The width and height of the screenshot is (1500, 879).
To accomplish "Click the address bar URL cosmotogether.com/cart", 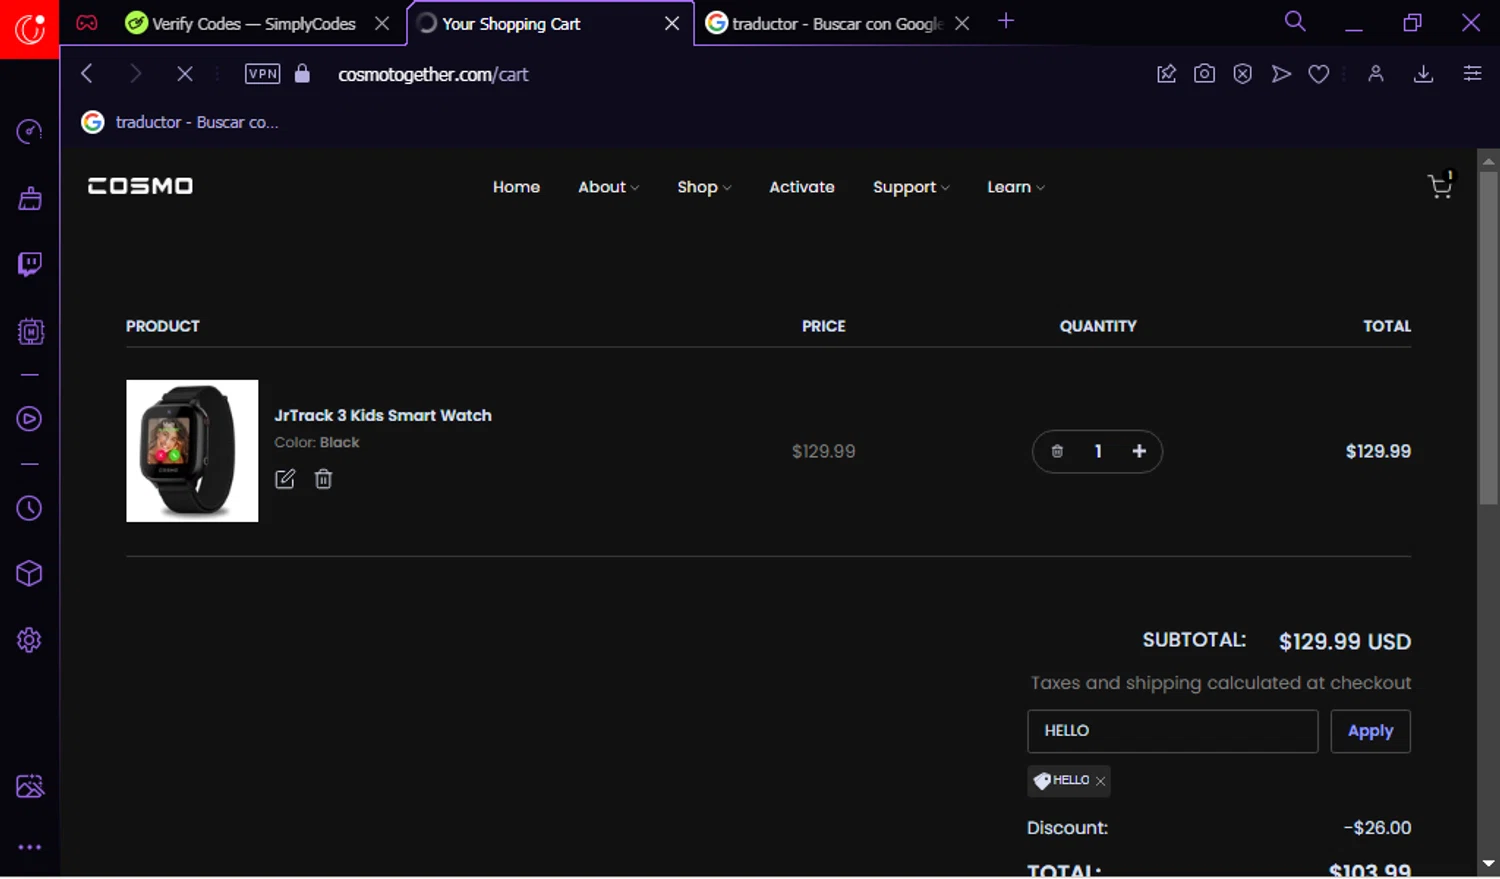I will [433, 74].
